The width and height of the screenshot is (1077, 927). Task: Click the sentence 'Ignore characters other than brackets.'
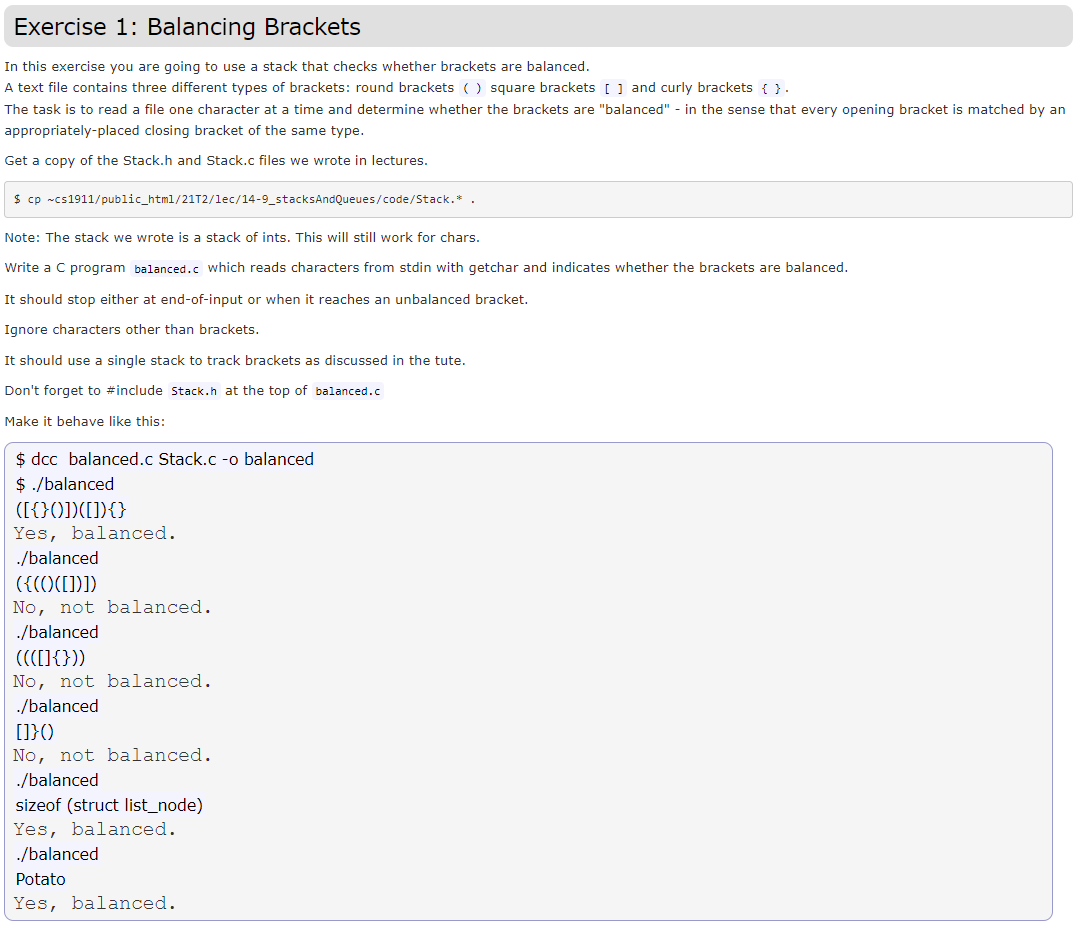click(132, 330)
